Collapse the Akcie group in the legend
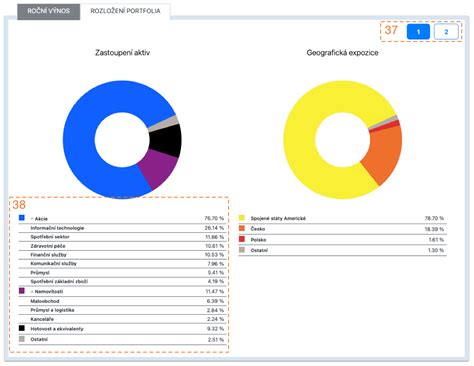Image resolution: width=474 pixels, height=366 pixels. (x=32, y=219)
